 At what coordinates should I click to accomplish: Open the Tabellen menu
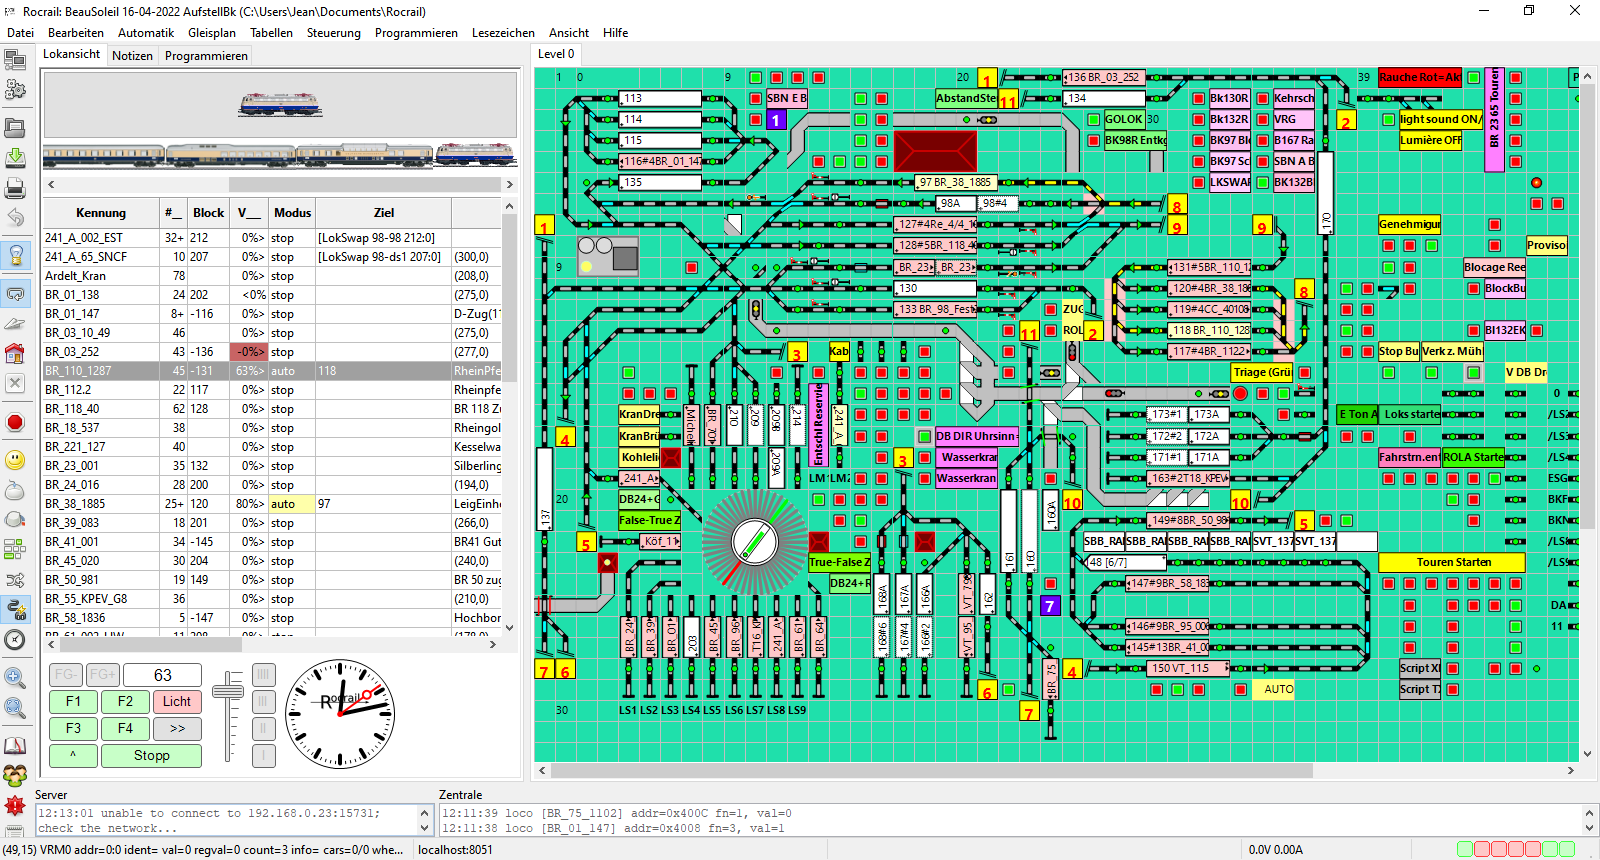[272, 33]
